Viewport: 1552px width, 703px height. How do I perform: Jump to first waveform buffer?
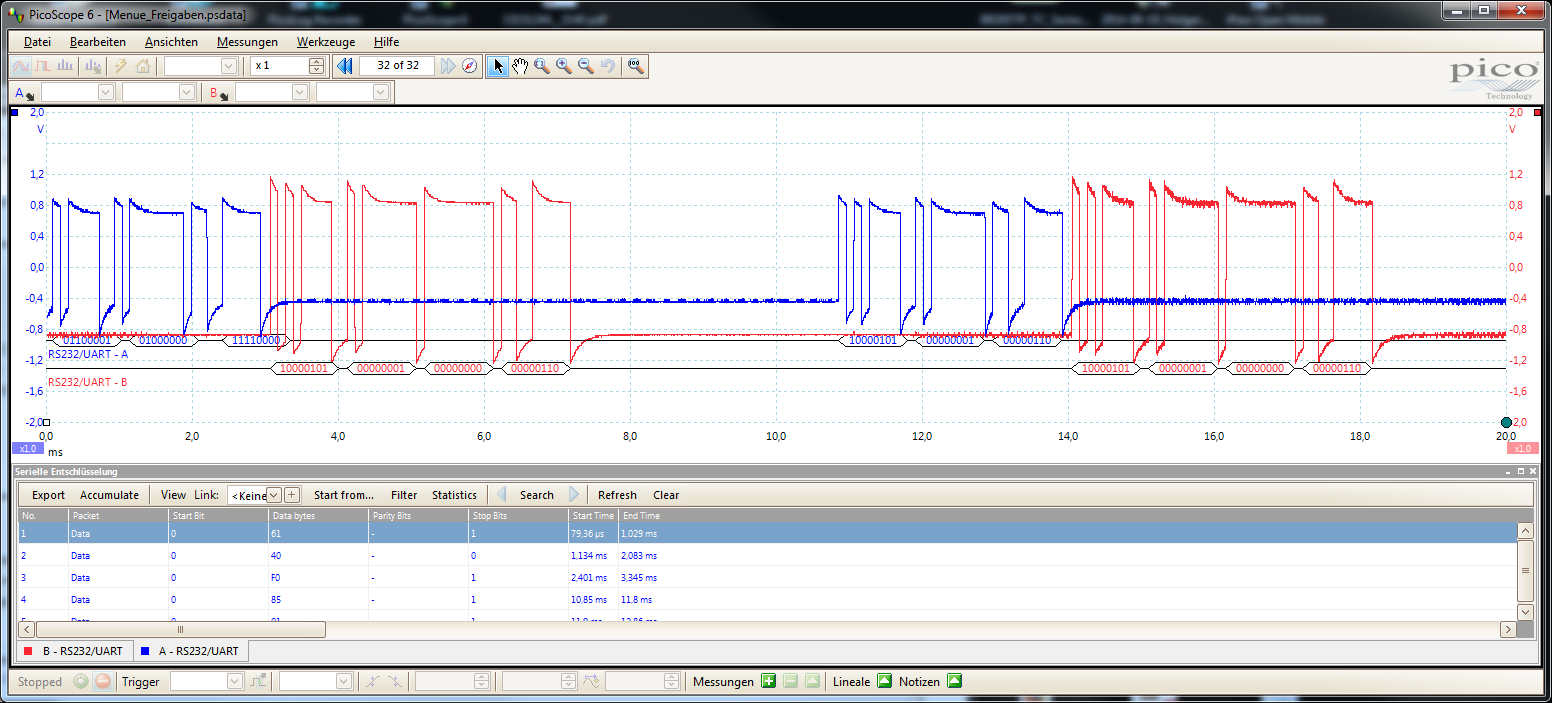point(344,66)
